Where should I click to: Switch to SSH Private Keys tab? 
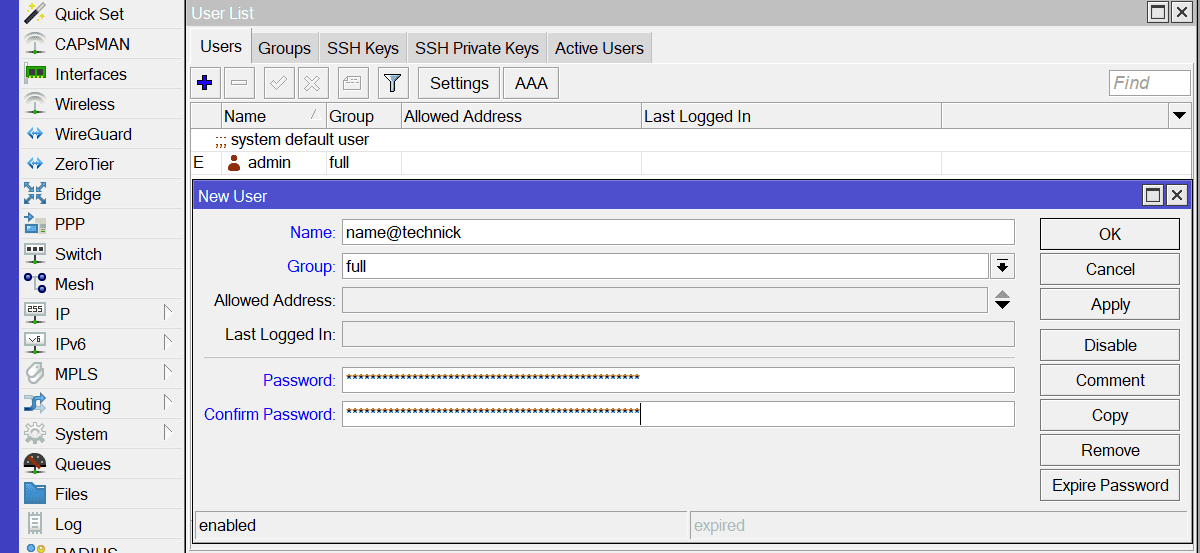(x=477, y=48)
